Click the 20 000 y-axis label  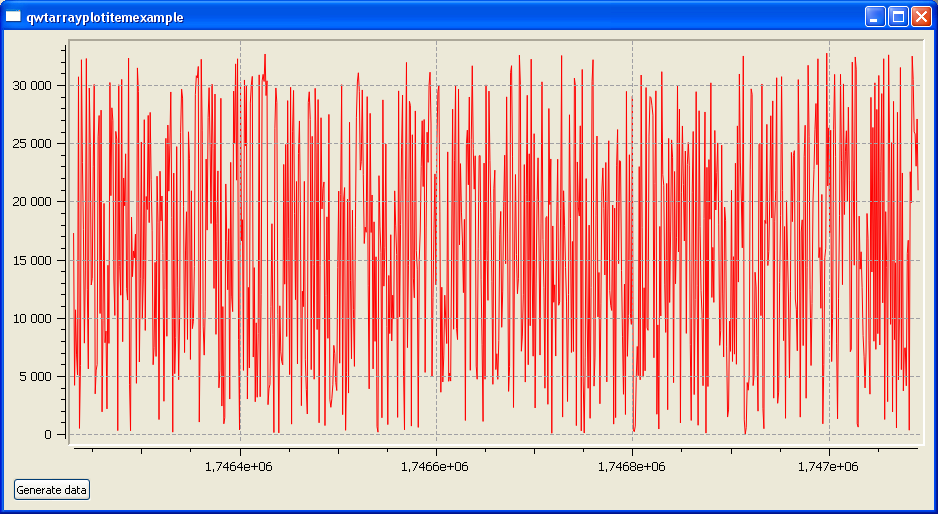(x=32, y=202)
